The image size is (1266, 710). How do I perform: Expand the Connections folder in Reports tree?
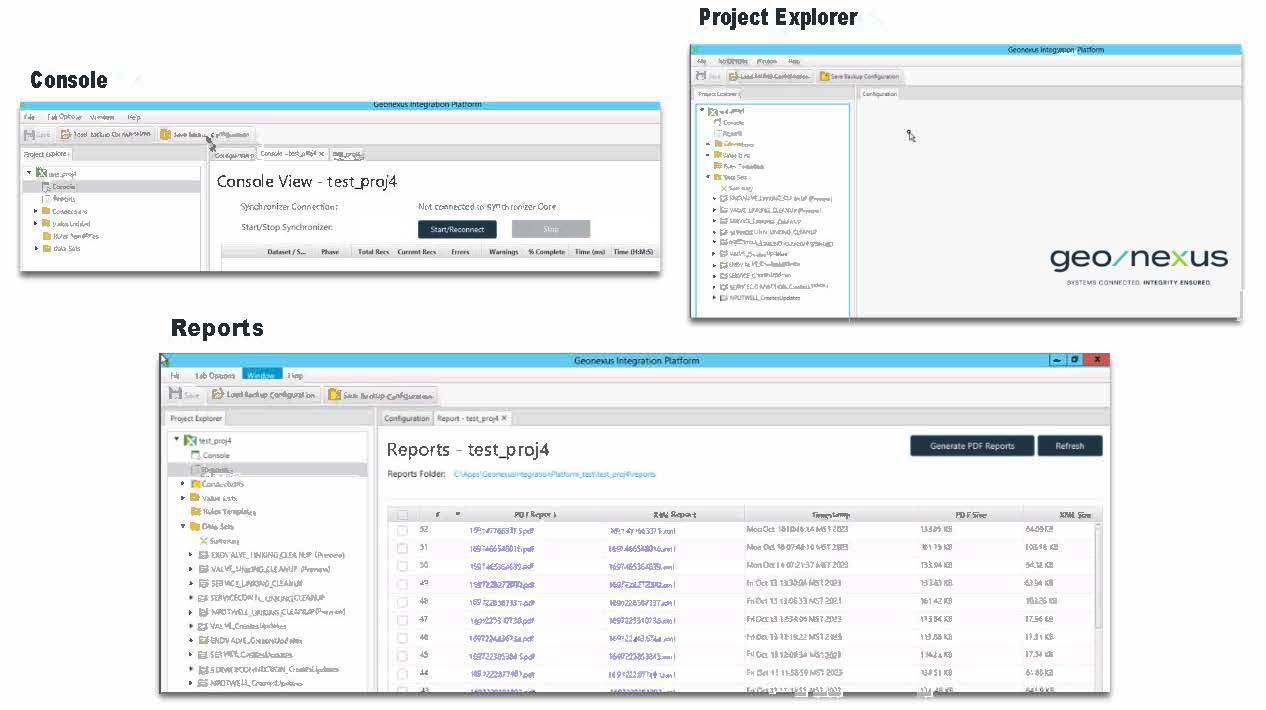click(x=183, y=484)
